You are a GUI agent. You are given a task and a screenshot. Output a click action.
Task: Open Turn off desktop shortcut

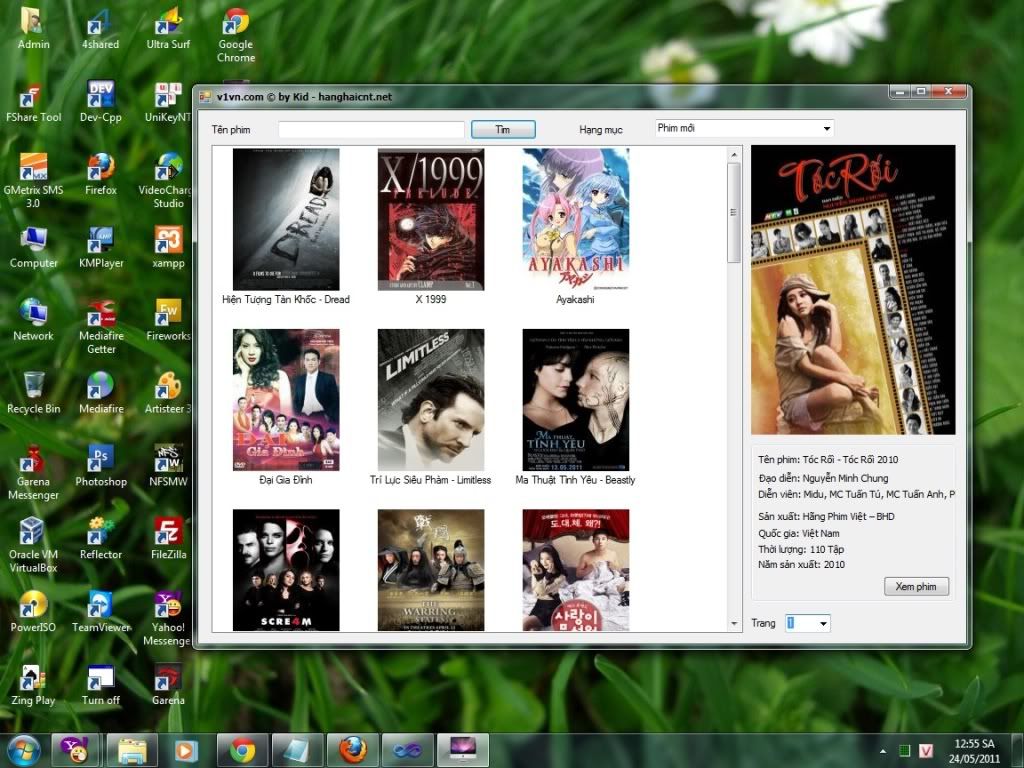(x=101, y=684)
